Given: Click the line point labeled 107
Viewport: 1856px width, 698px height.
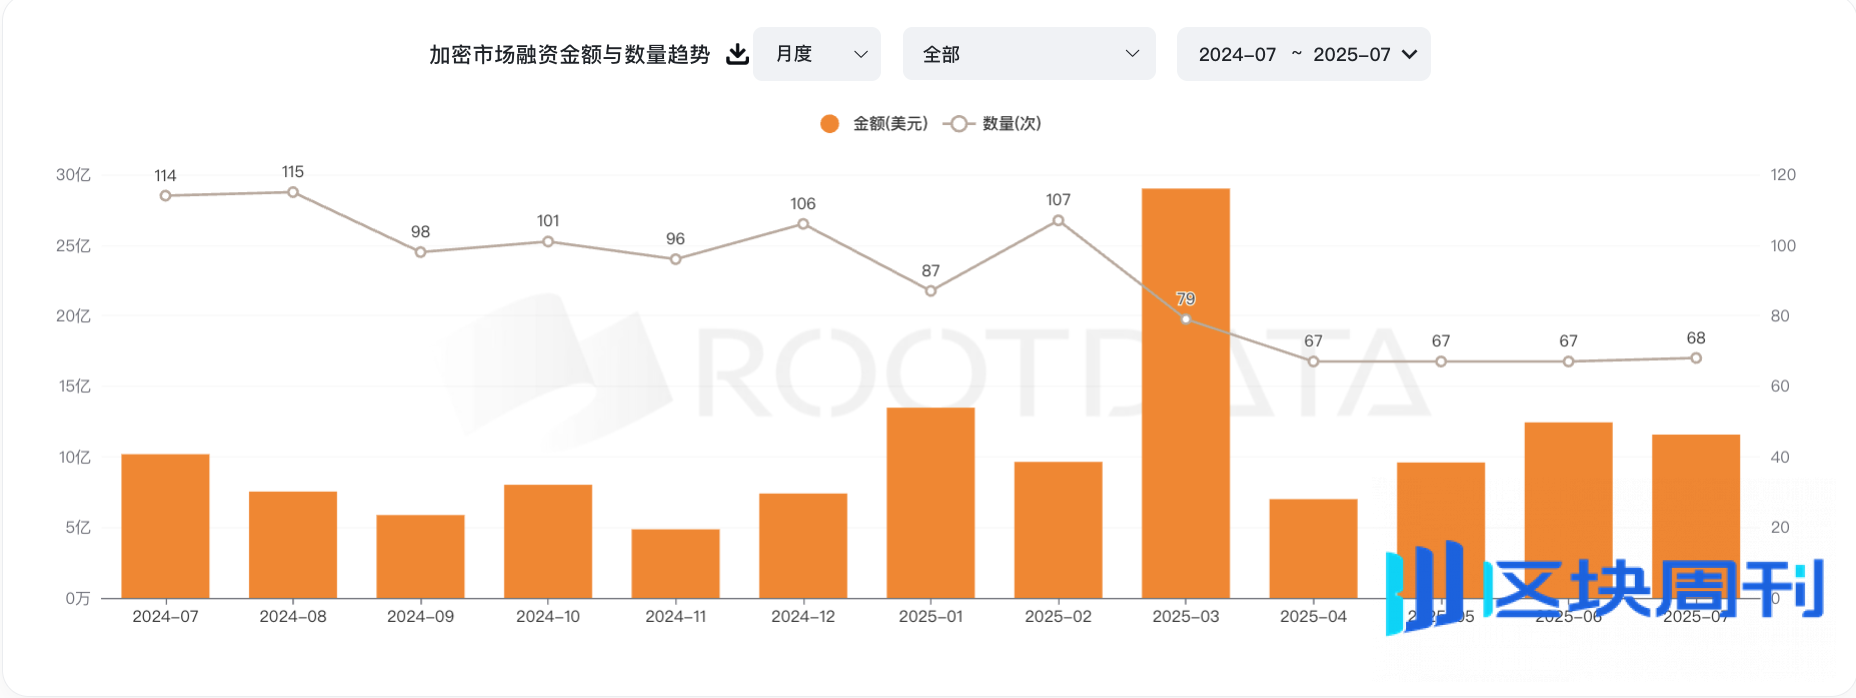Looking at the screenshot, I should [1058, 220].
